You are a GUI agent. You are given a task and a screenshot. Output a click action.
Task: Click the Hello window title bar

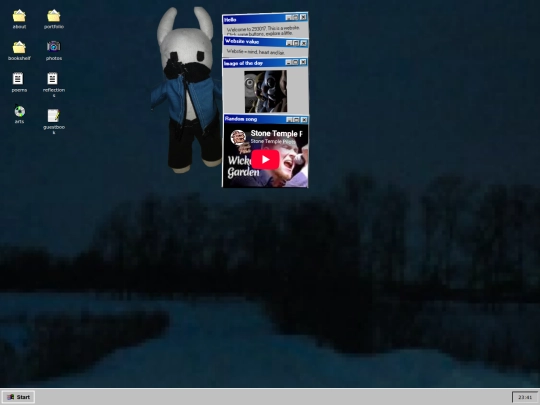coord(265,18)
